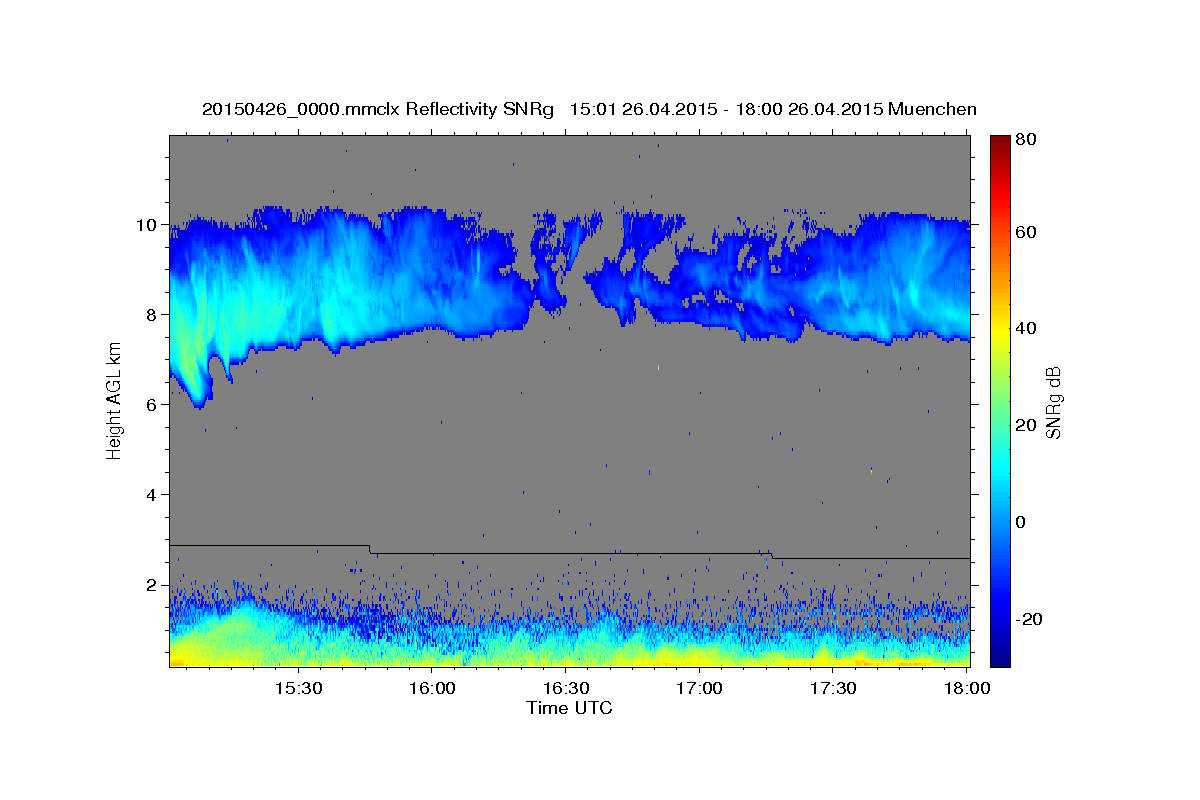1200x800 pixels.
Task: Click the 18:00 time tick label
Action: coord(967,689)
